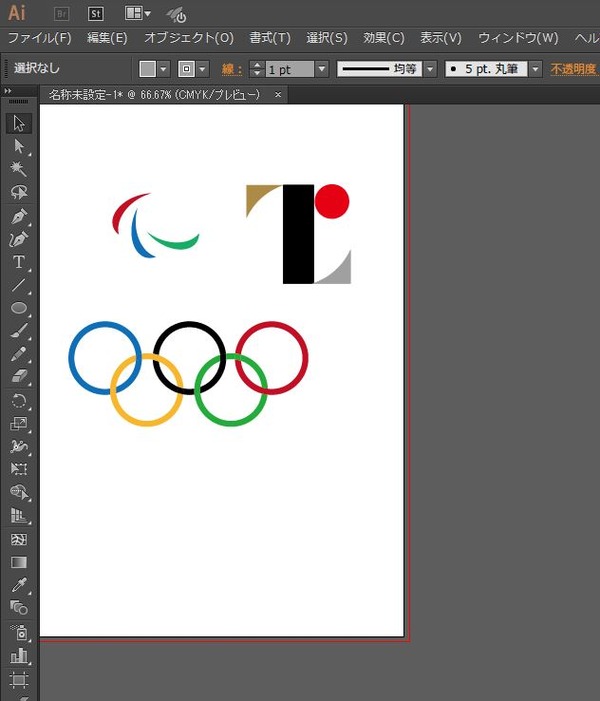Open the 効果(C) menu

tap(384, 38)
